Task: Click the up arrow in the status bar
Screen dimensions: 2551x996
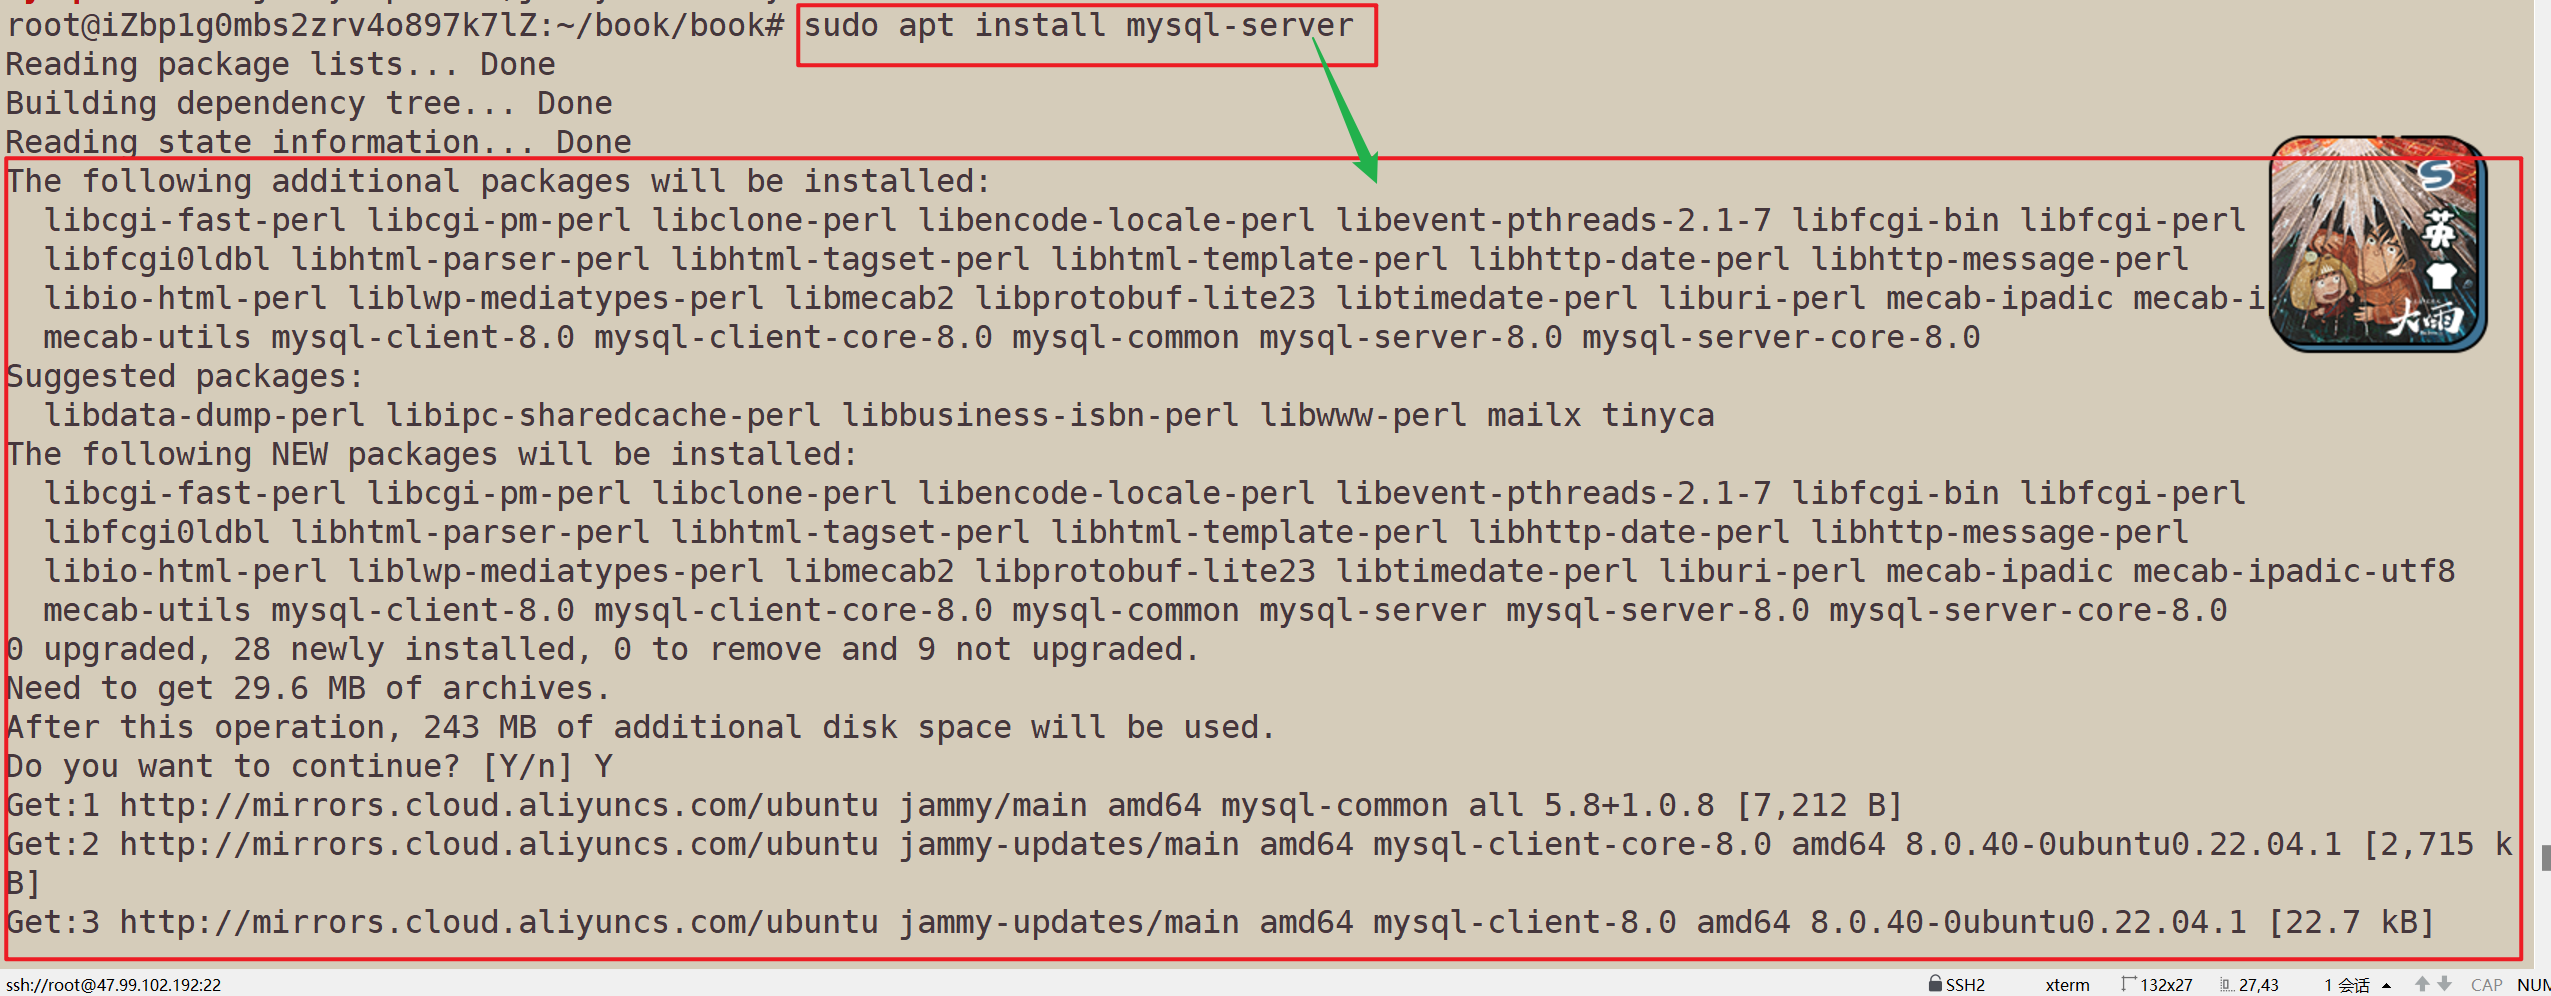Action: [x=2422, y=984]
